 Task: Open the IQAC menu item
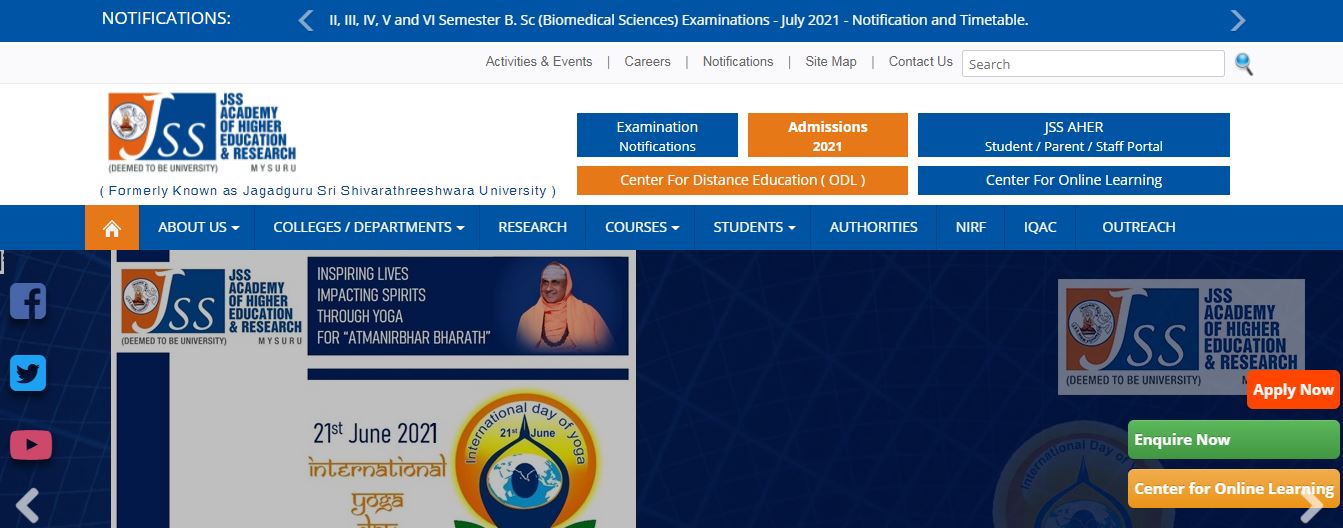(x=1040, y=227)
